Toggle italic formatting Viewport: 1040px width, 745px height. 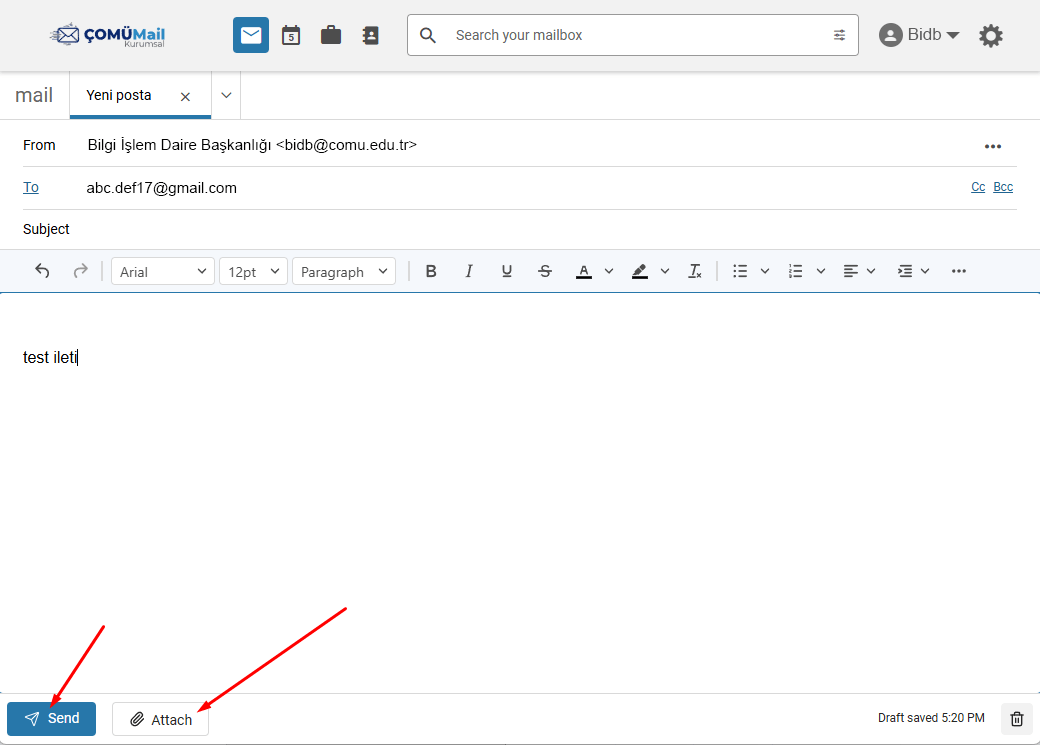tap(469, 271)
